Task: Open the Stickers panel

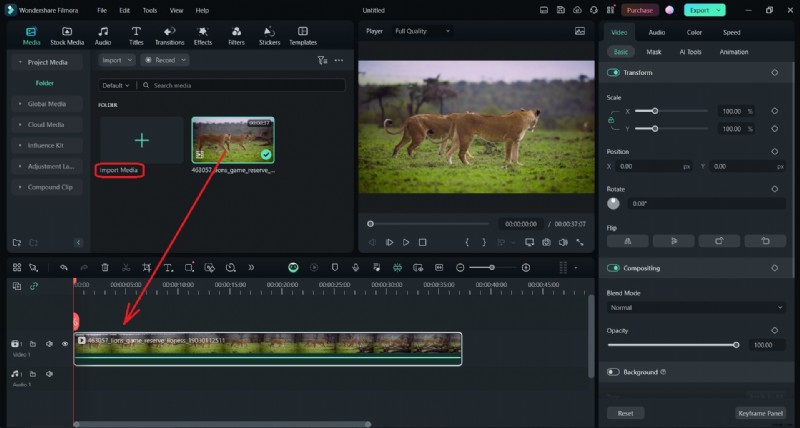Action: (269, 36)
